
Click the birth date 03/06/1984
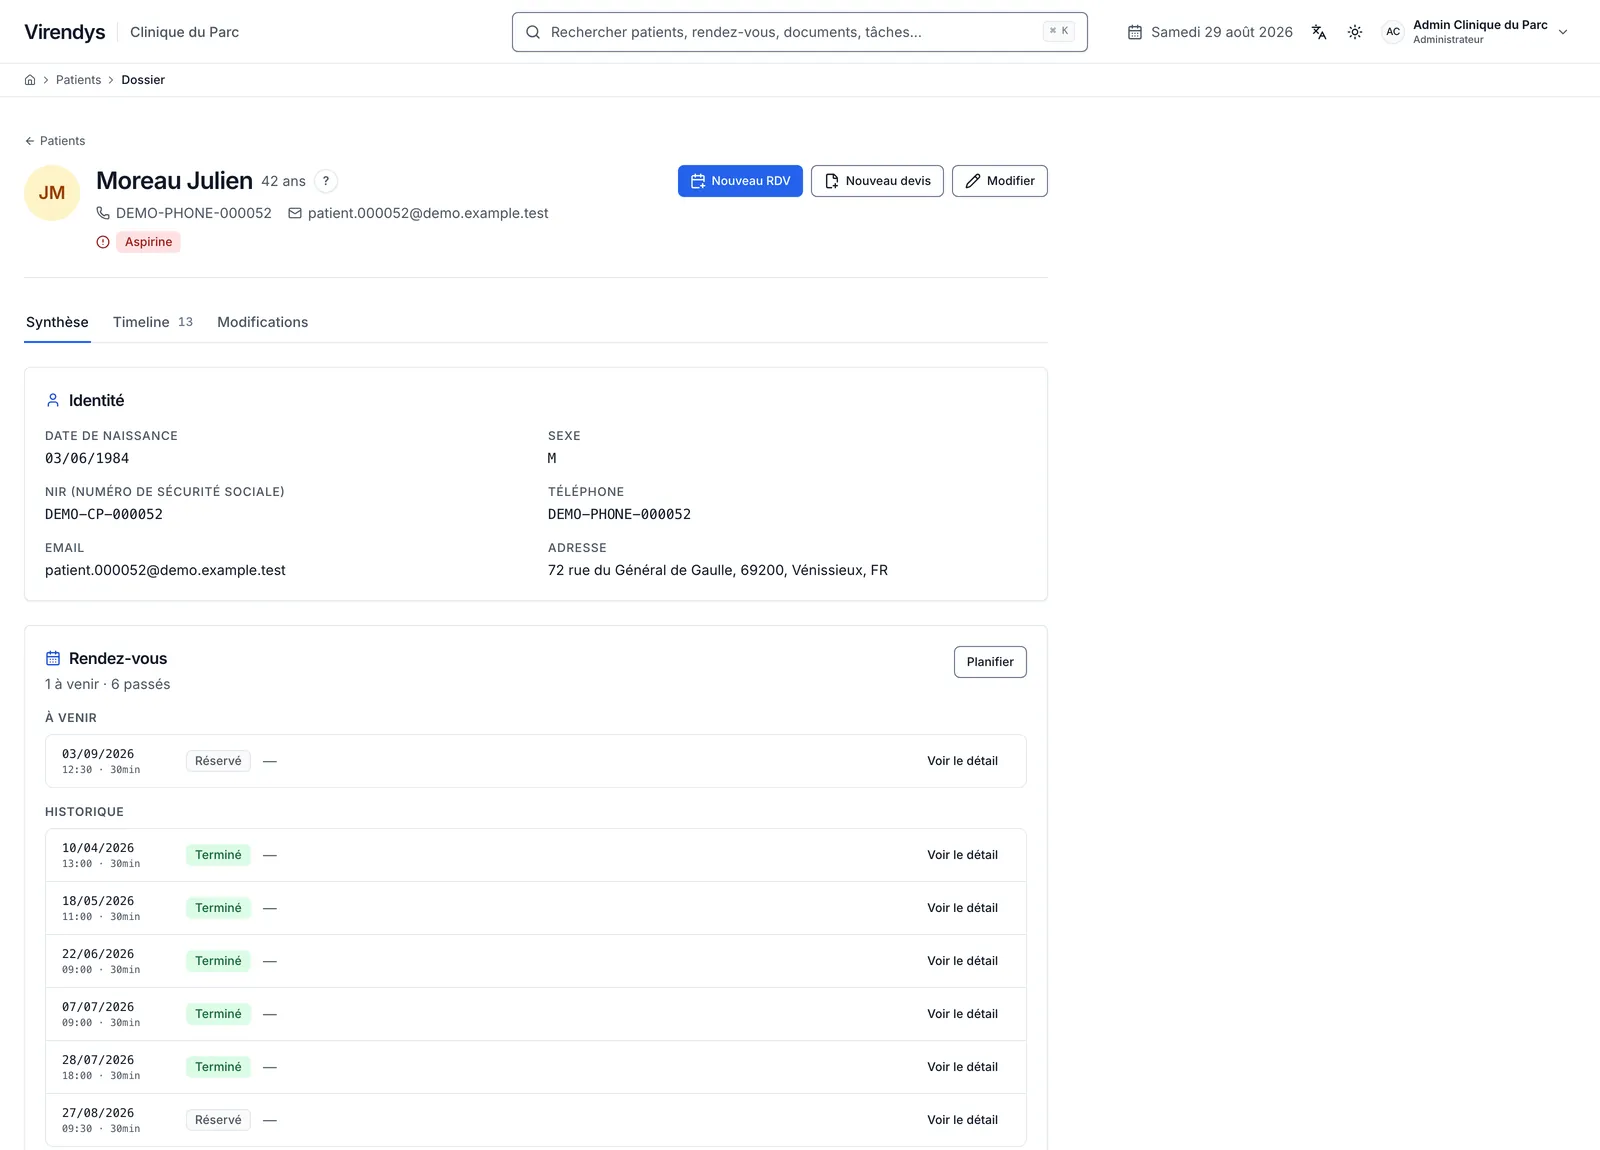tap(87, 458)
